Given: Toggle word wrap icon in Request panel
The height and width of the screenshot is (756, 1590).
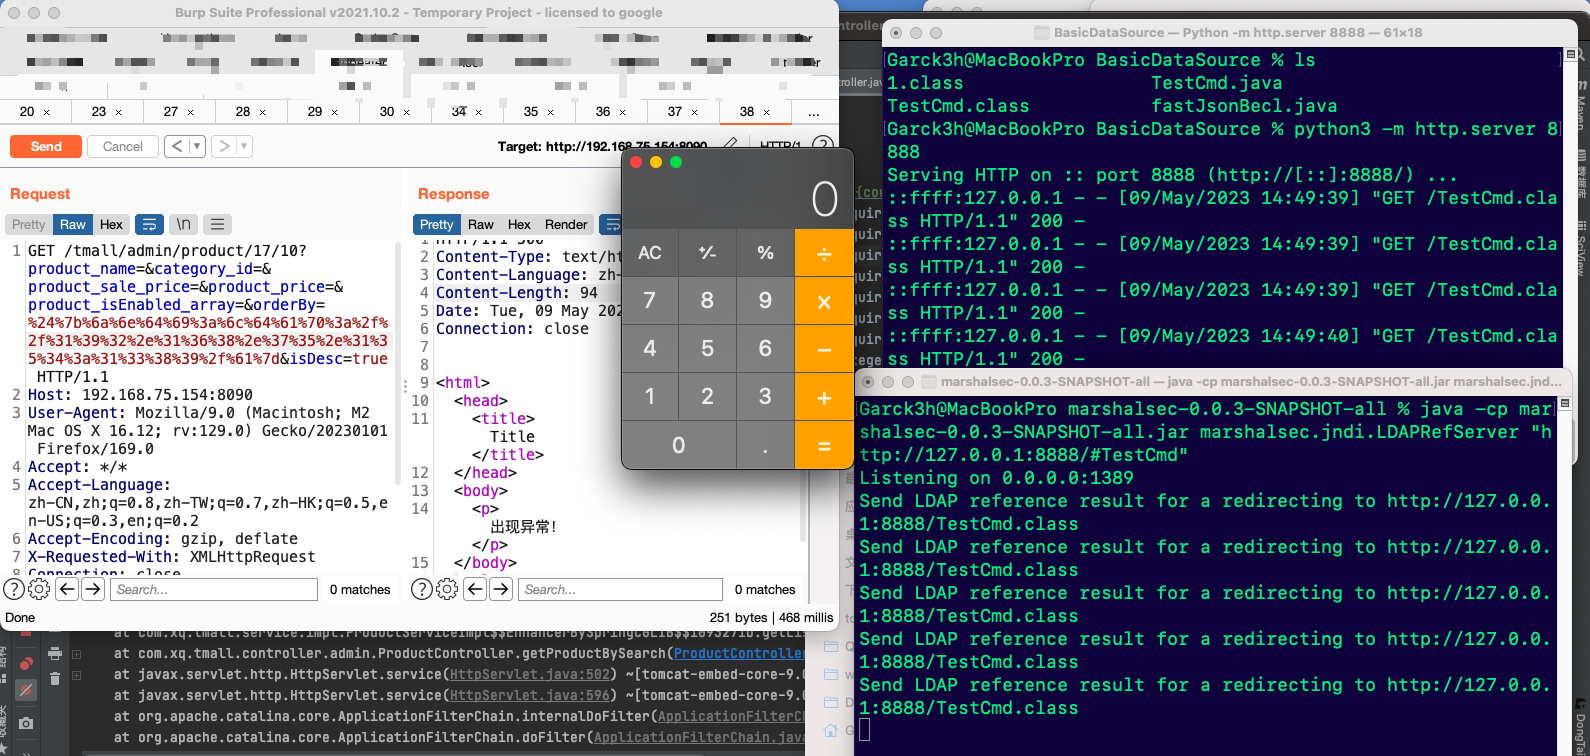Looking at the screenshot, I should [x=149, y=224].
